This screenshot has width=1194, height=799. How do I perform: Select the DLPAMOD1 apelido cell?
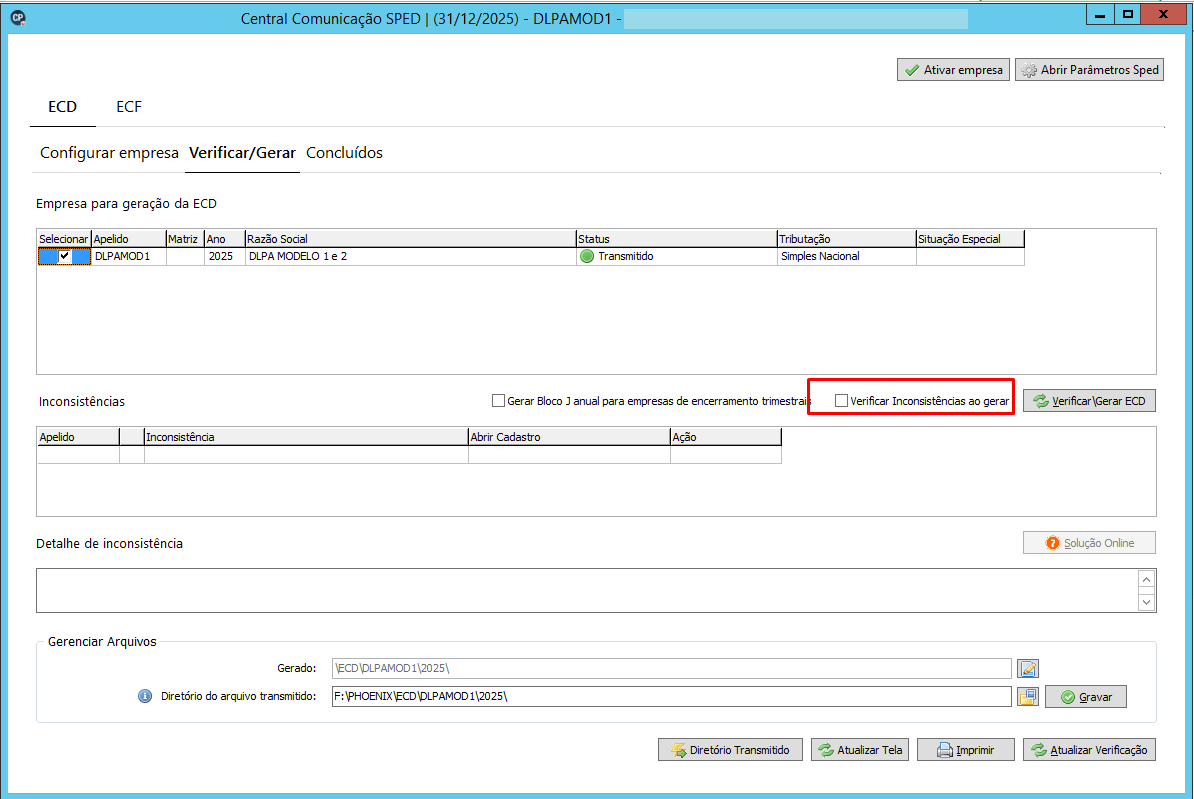[129, 257]
